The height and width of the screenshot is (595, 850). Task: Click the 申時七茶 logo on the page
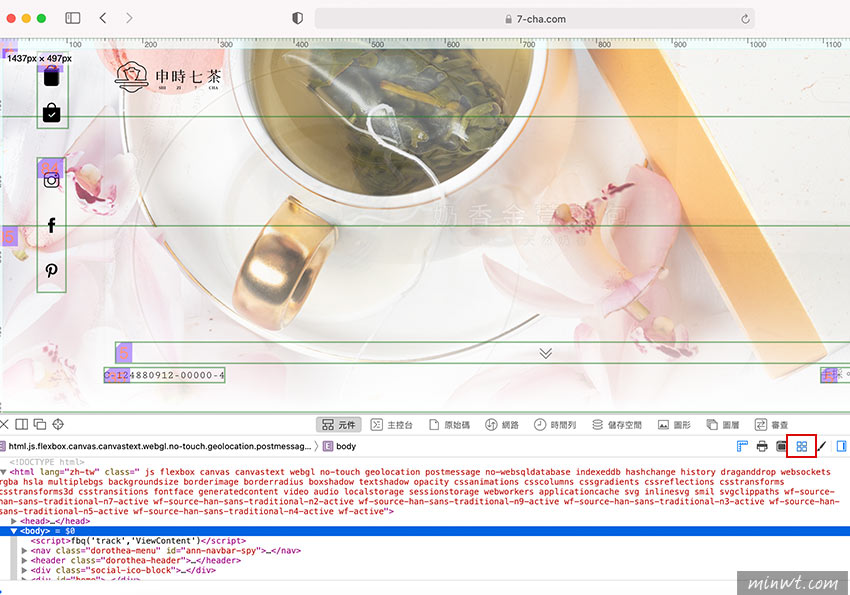[x=169, y=77]
